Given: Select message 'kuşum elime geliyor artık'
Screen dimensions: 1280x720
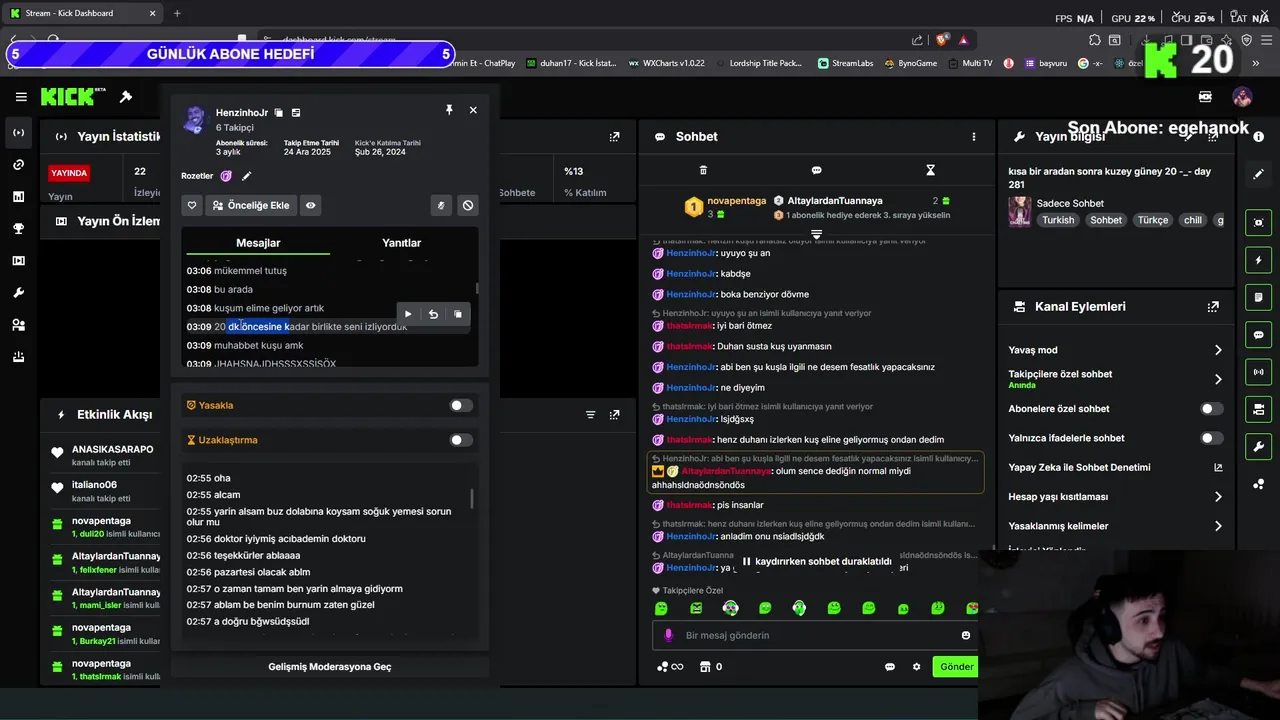Looking at the screenshot, I should 269,308.
